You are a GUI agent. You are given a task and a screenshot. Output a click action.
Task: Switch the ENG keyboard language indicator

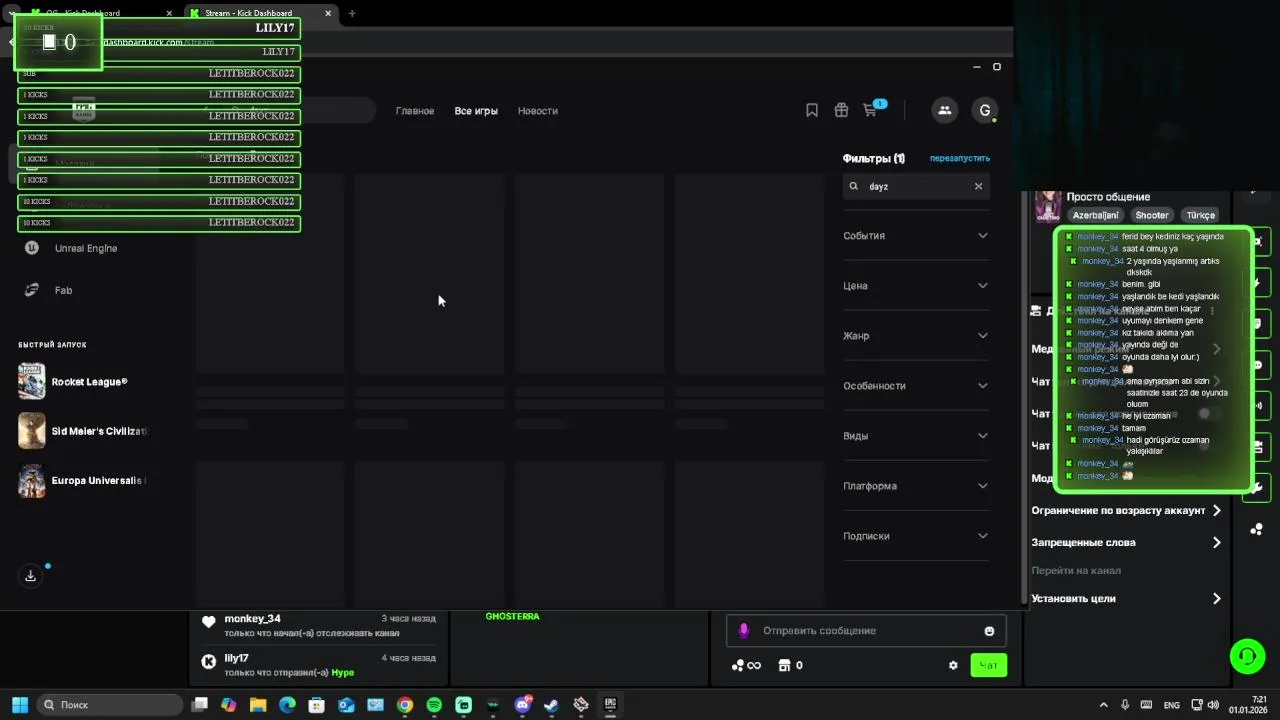click(1172, 705)
